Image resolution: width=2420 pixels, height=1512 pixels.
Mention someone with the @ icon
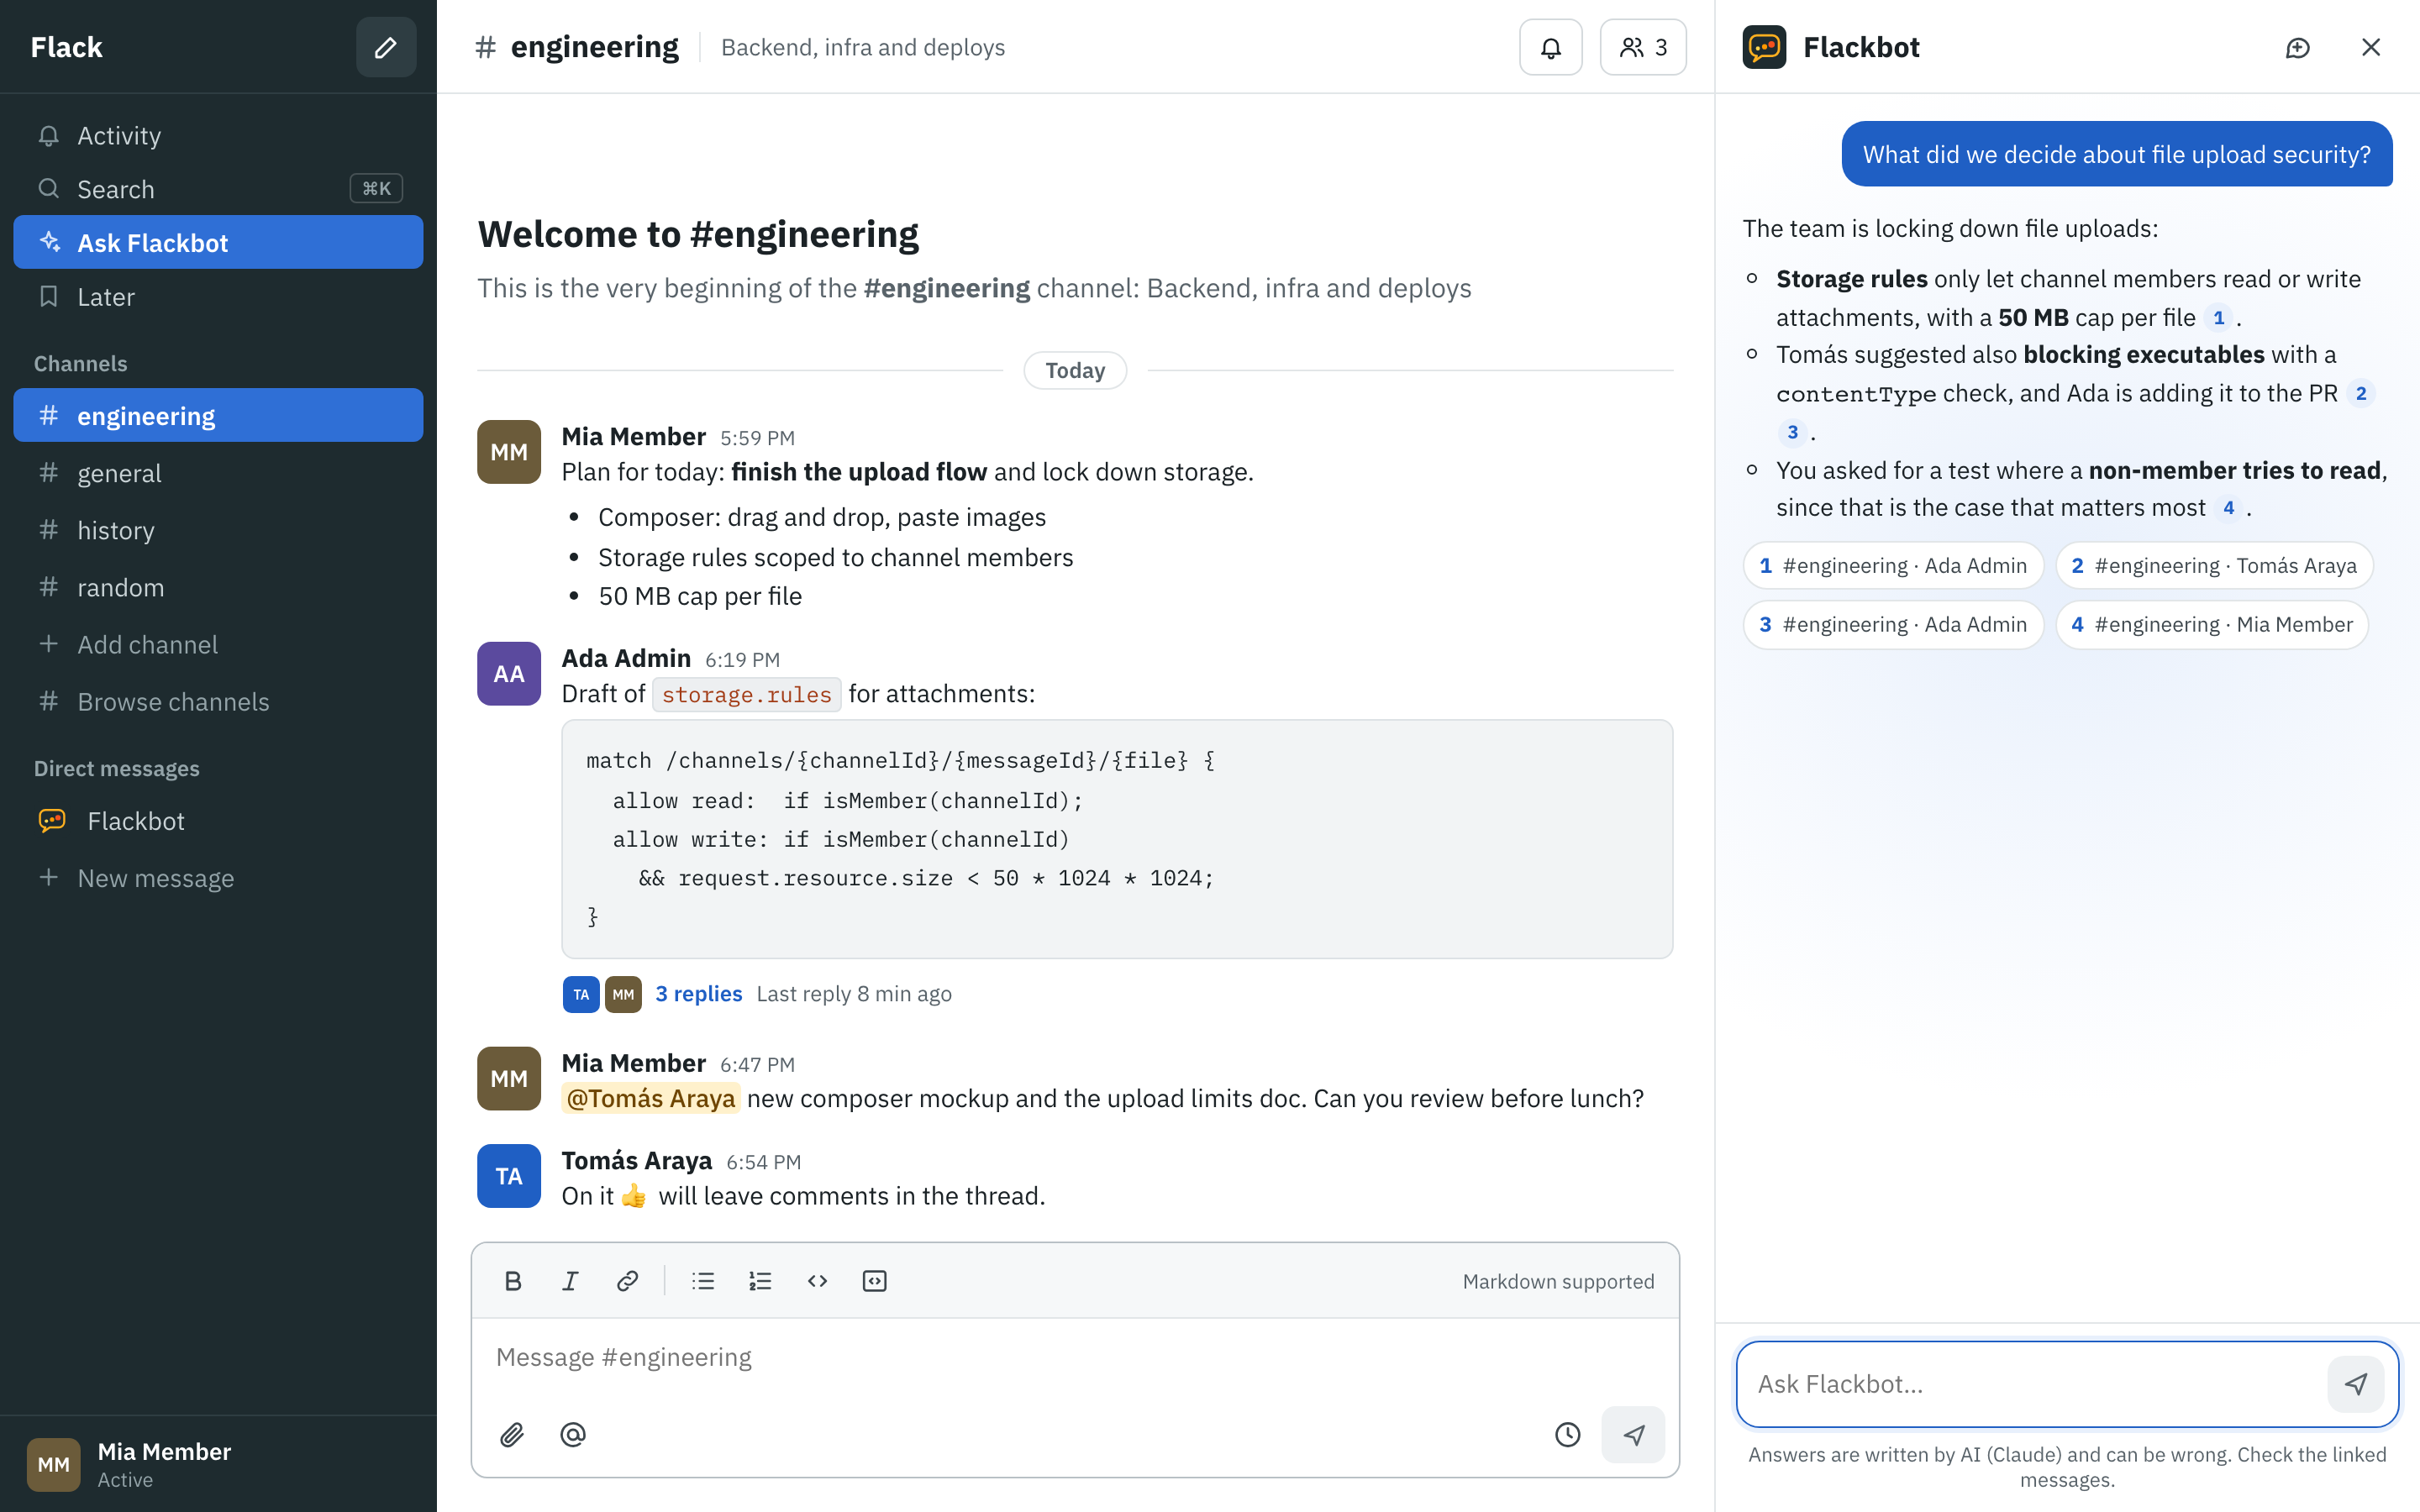[x=572, y=1435]
